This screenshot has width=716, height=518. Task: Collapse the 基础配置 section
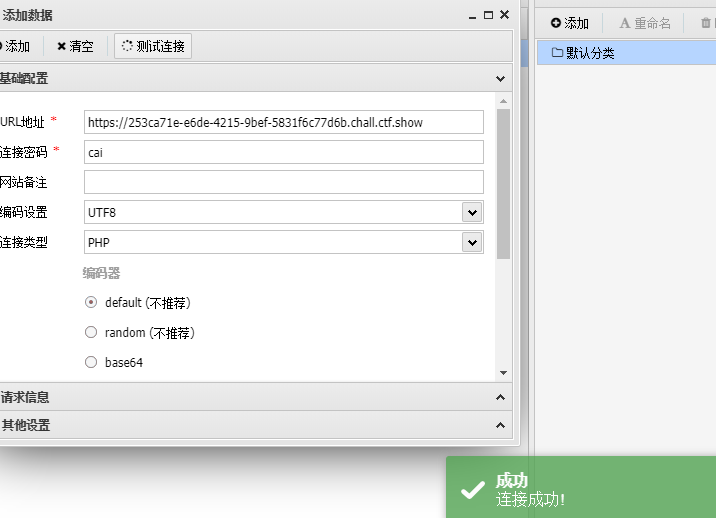click(500, 79)
